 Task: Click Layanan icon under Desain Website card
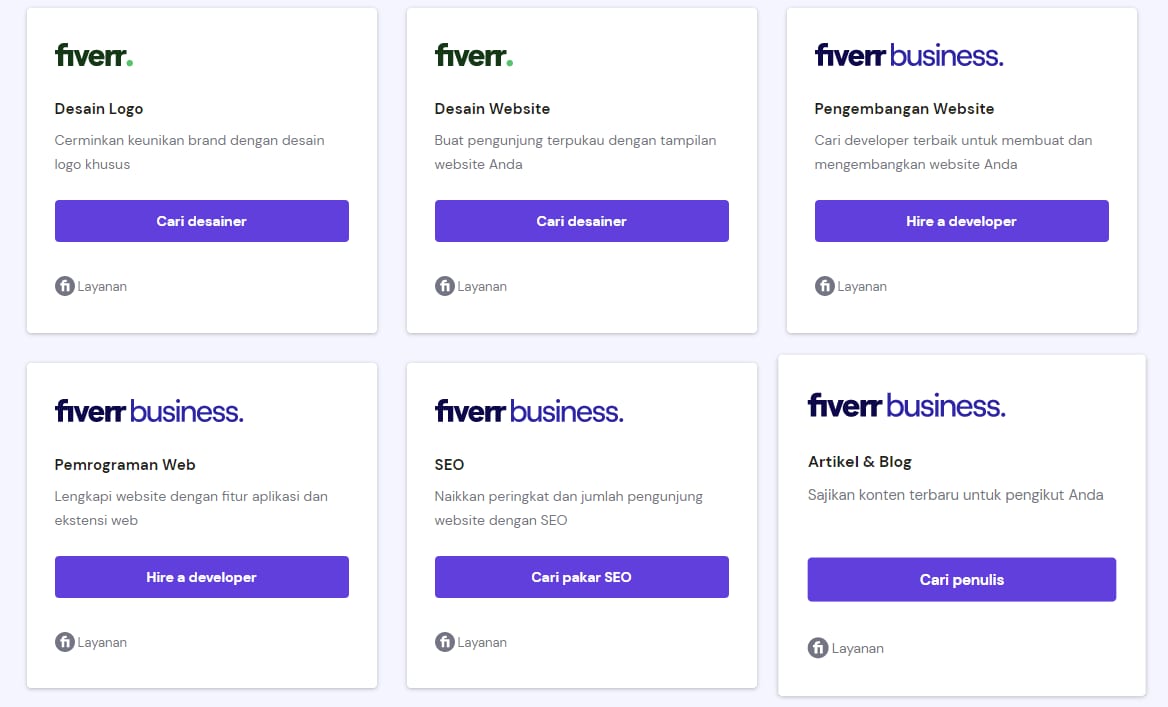(x=445, y=286)
